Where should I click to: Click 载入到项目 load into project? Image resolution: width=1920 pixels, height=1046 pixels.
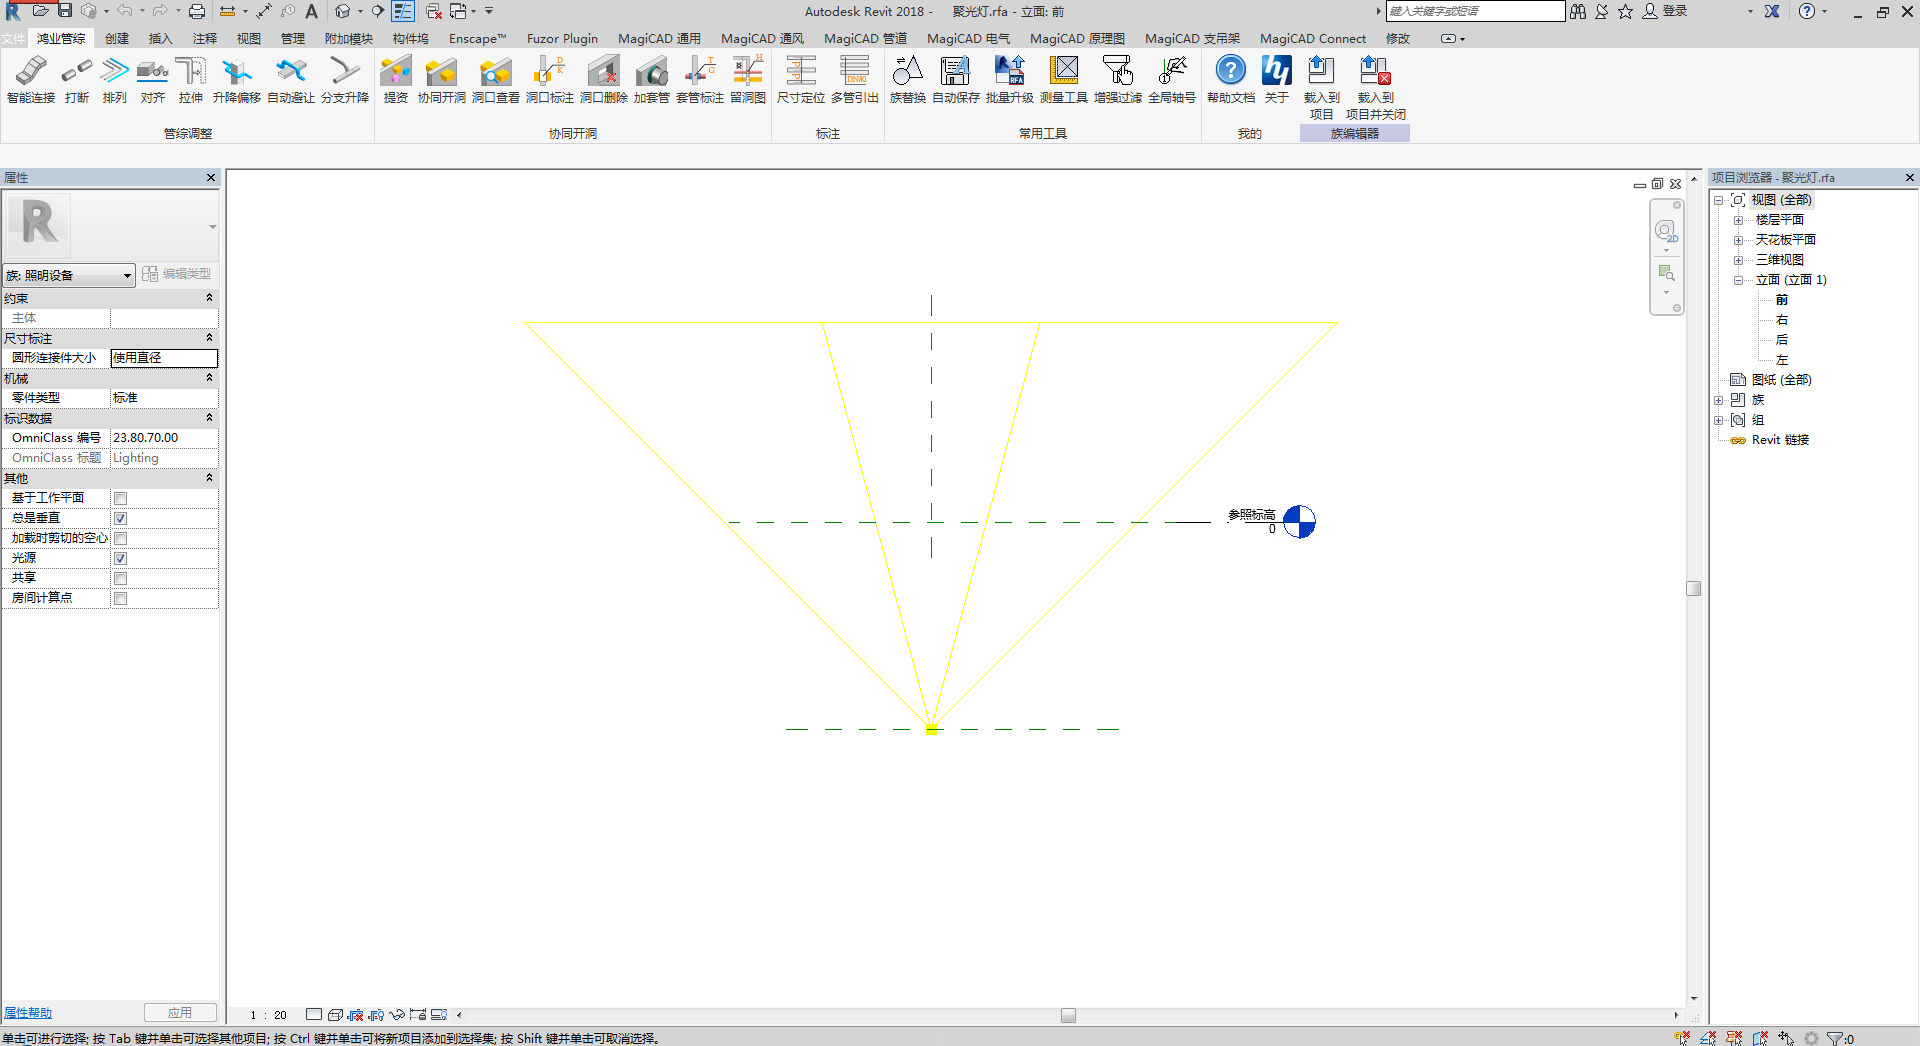1322,88
